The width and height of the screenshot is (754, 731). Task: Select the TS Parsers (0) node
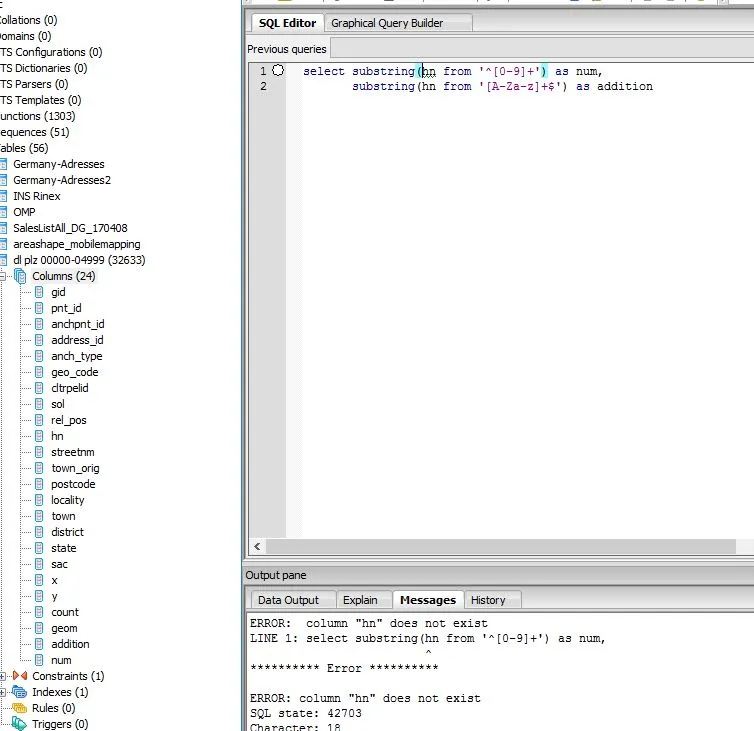click(34, 84)
